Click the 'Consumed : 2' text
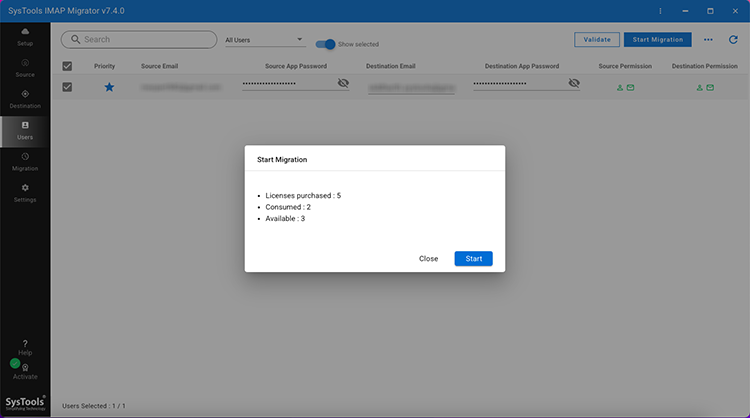 288,207
